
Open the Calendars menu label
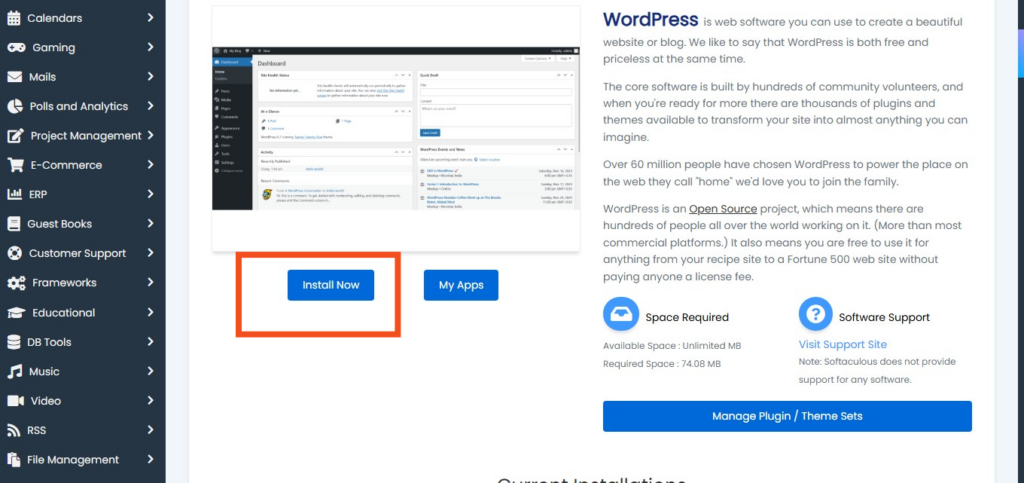[x=55, y=18]
